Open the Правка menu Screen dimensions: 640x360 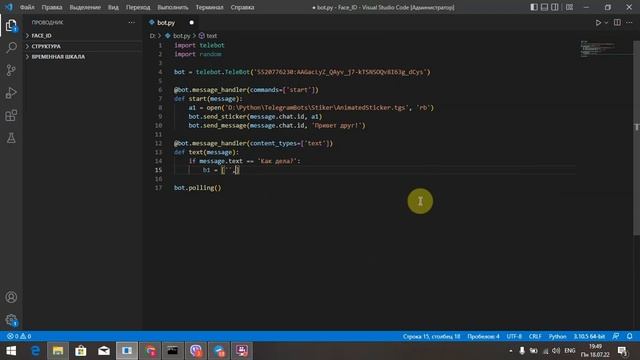tap(52, 7)
